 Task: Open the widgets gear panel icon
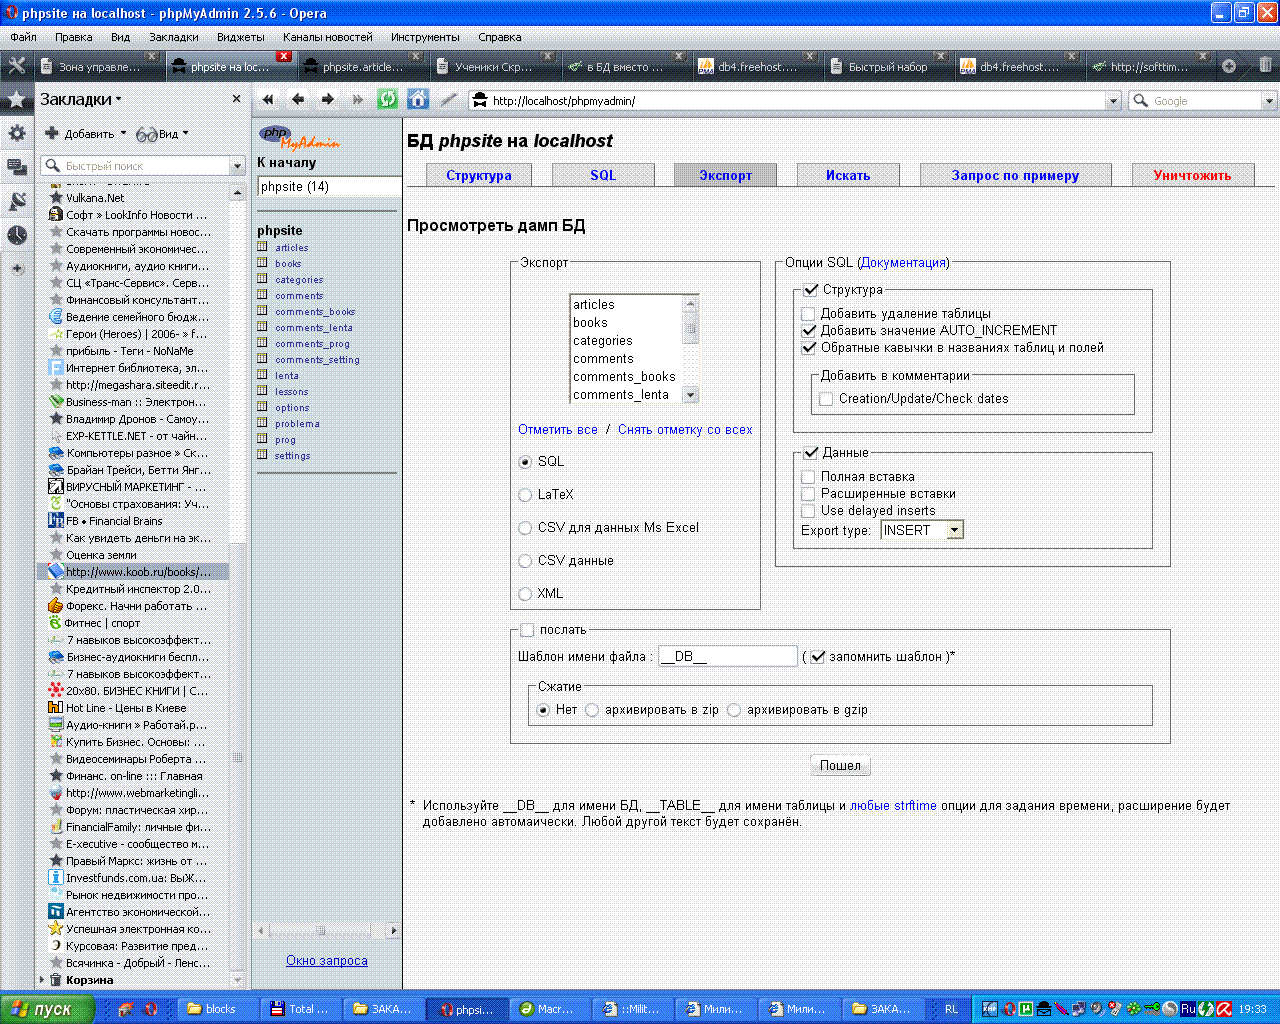point(17,133)
